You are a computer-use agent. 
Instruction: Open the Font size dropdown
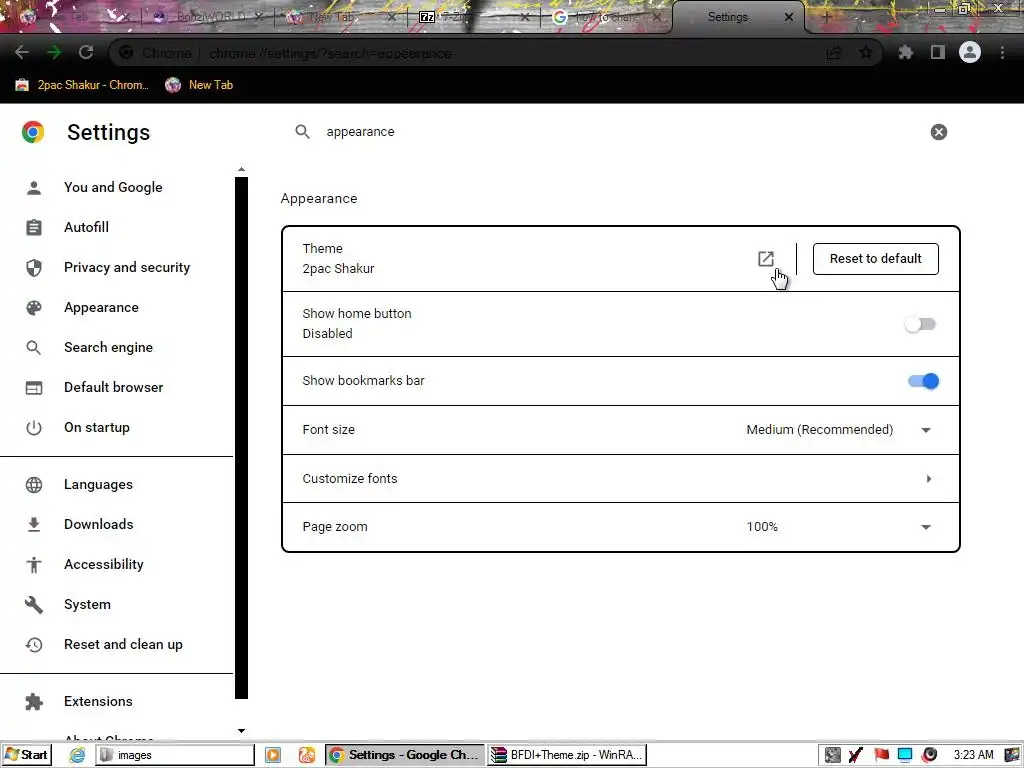coord(839,430)
